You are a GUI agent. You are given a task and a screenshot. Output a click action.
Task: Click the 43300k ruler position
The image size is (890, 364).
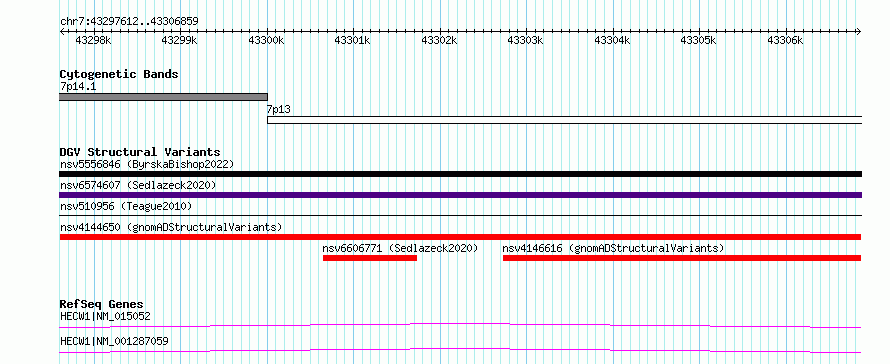(x=267, y=40)
